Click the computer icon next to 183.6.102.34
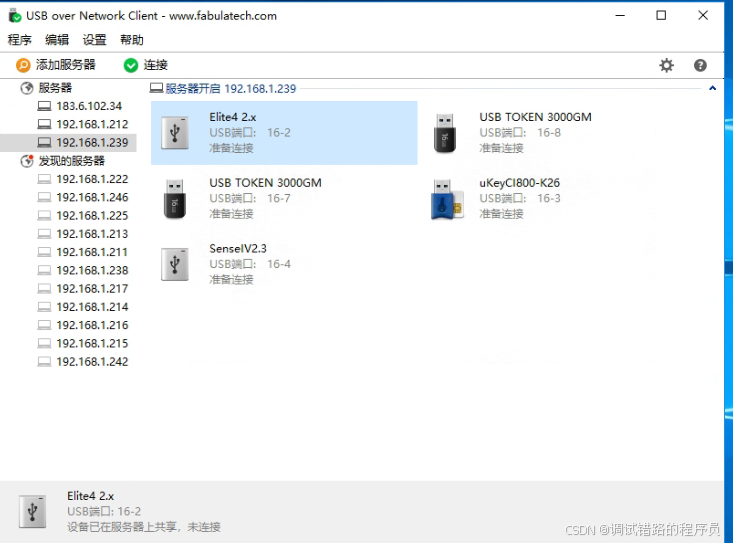 (44, 106)
